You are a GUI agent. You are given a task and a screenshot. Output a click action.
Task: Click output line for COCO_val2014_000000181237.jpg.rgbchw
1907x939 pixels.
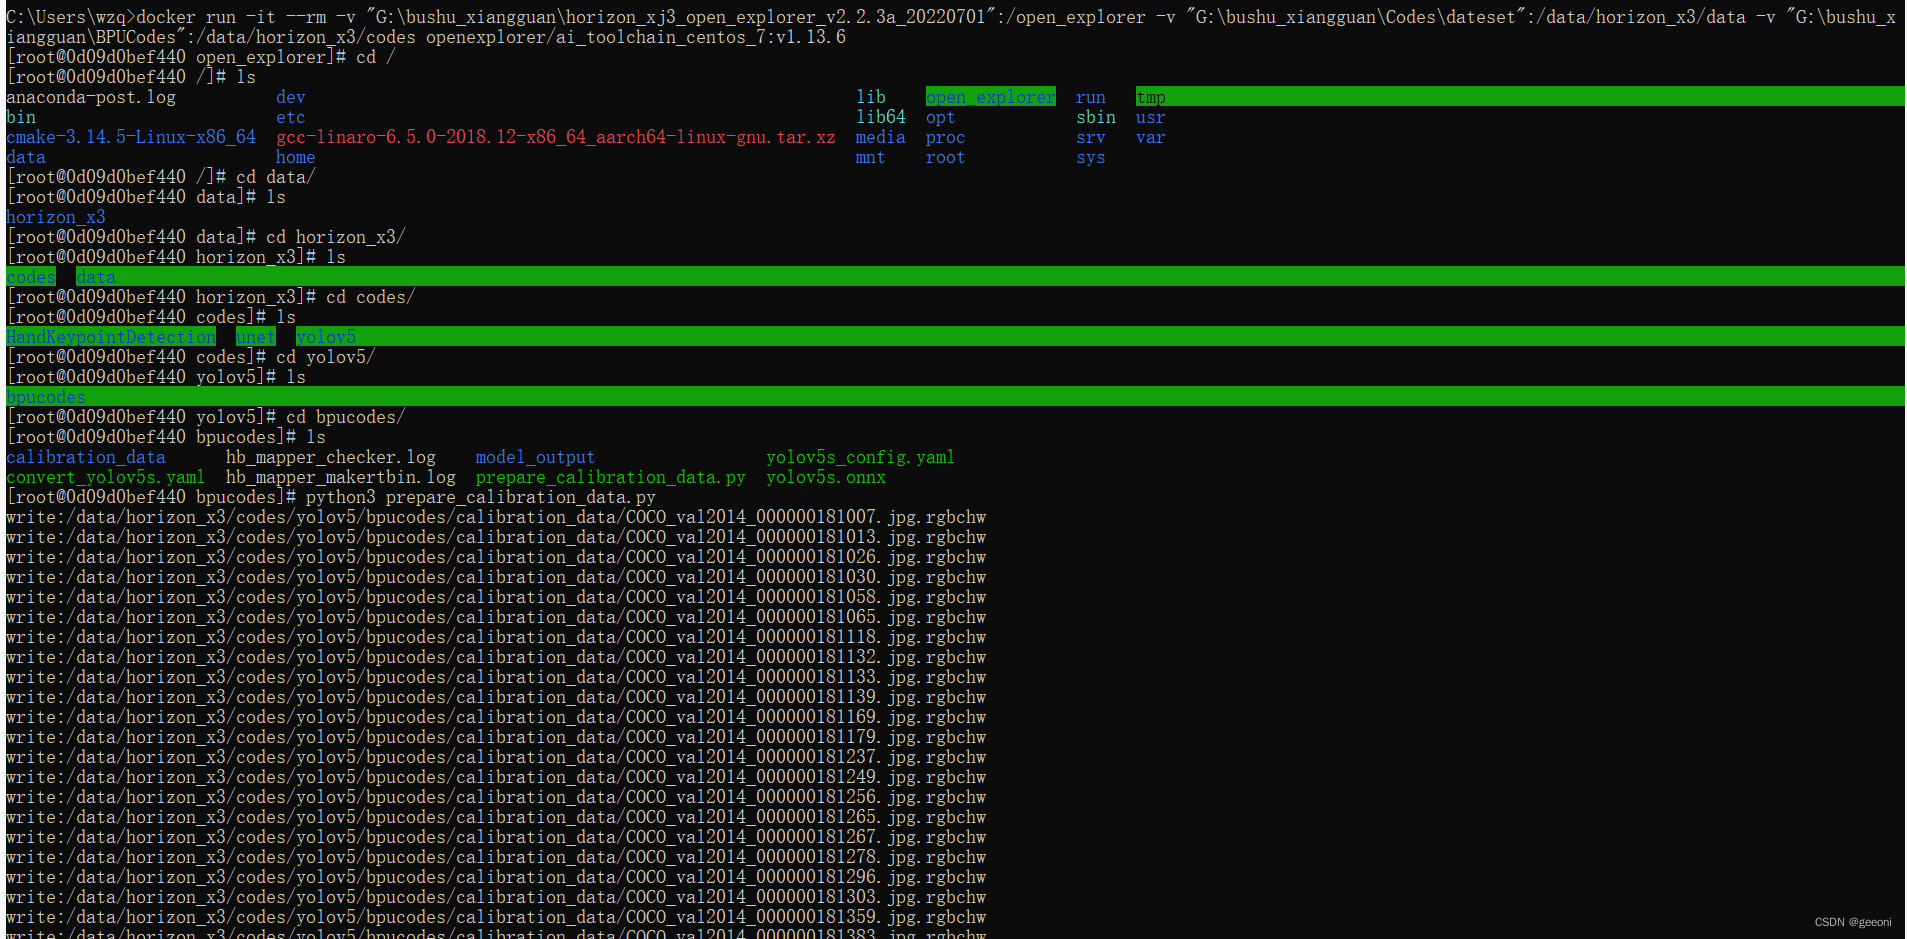pyautogui.click(x=496, y=757)
